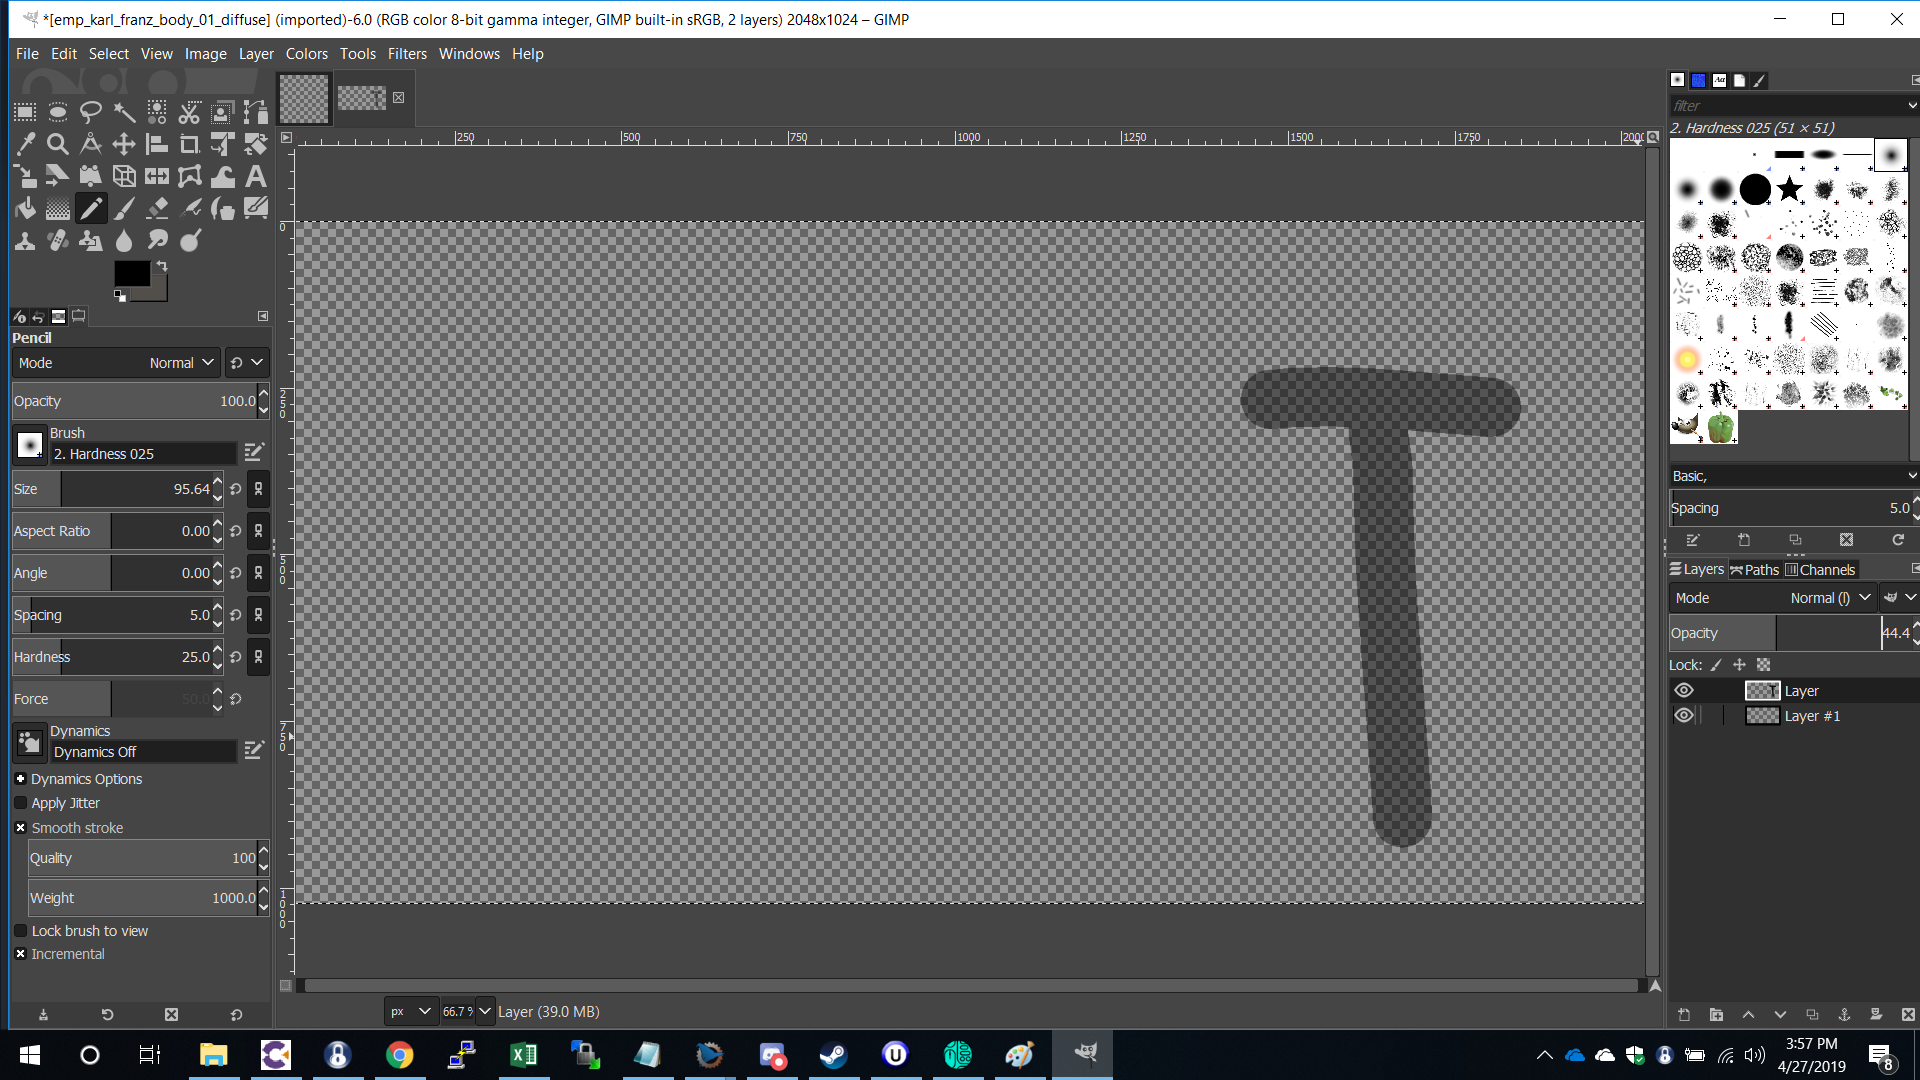Hide Layer #1 using eye icon

pyautogui.click(x=1684, y=716)
